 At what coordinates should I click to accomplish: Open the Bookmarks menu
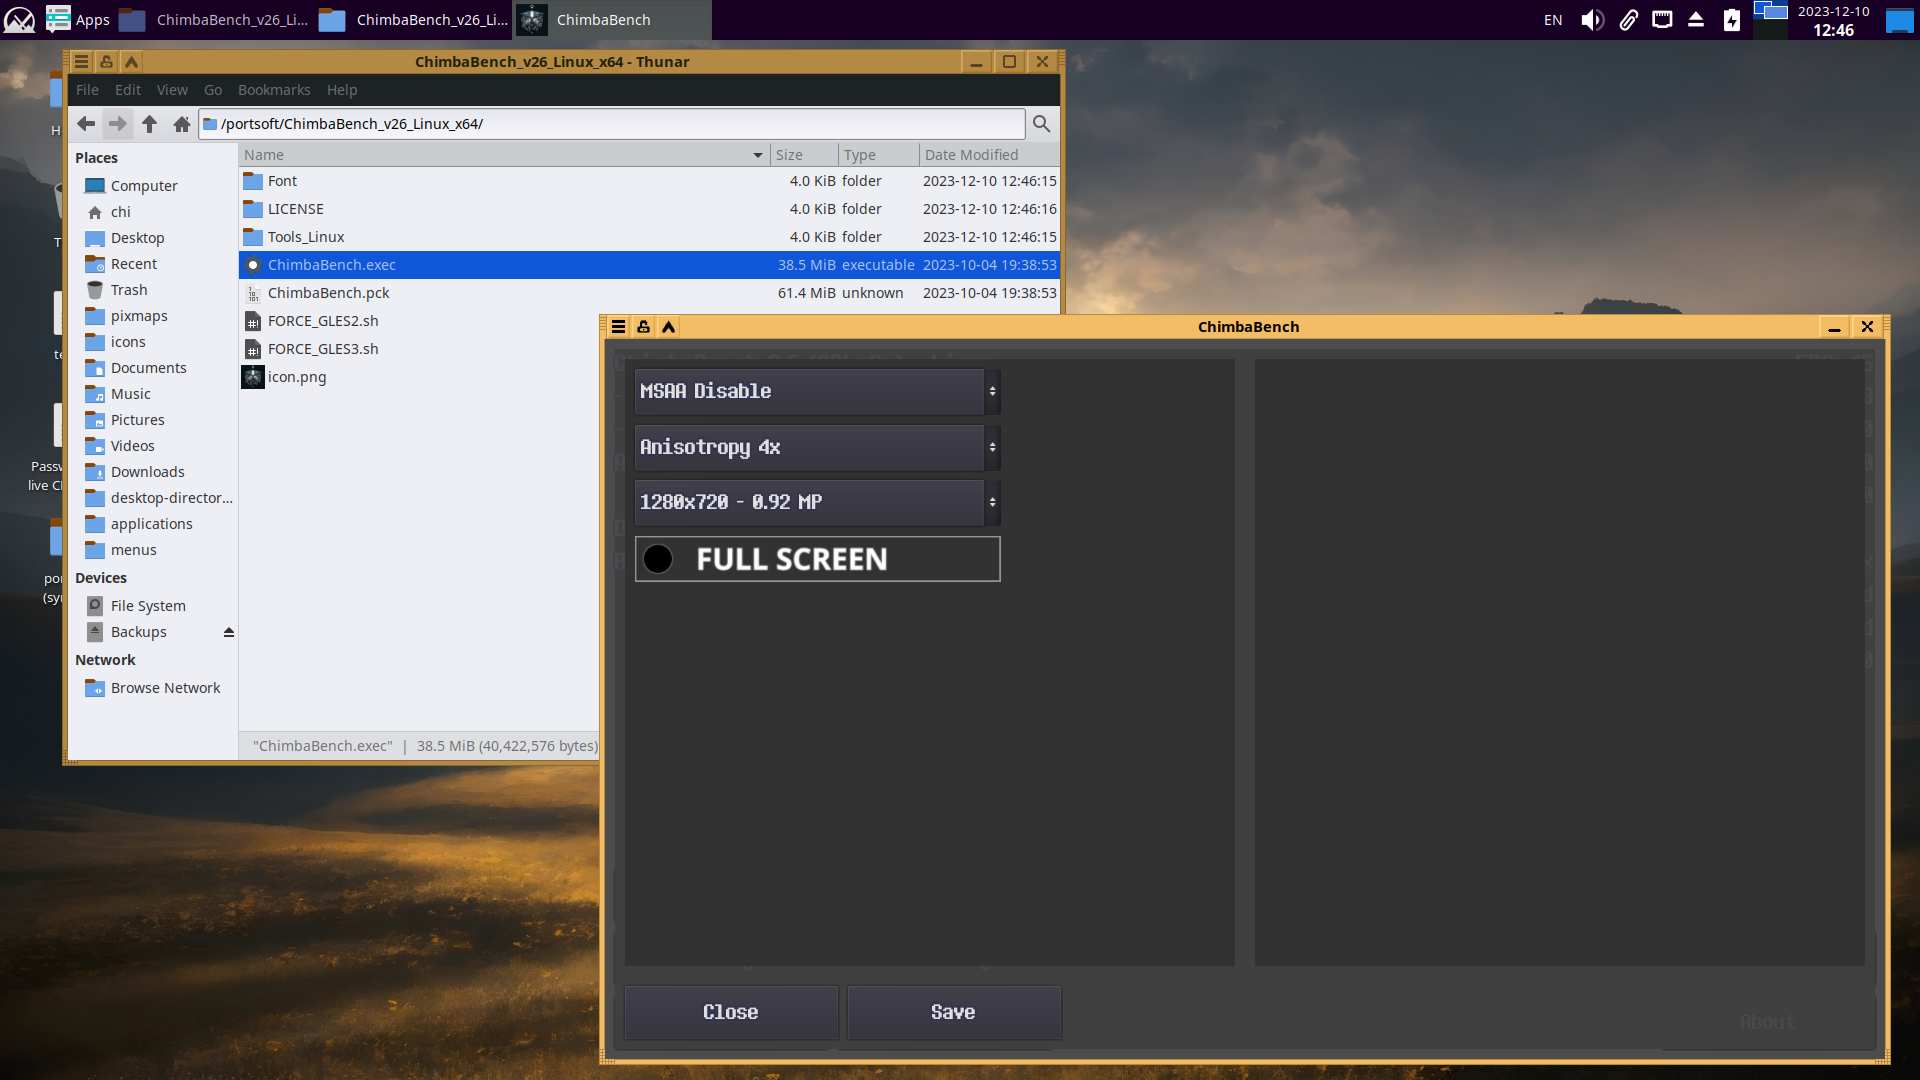tap(274, 90)
